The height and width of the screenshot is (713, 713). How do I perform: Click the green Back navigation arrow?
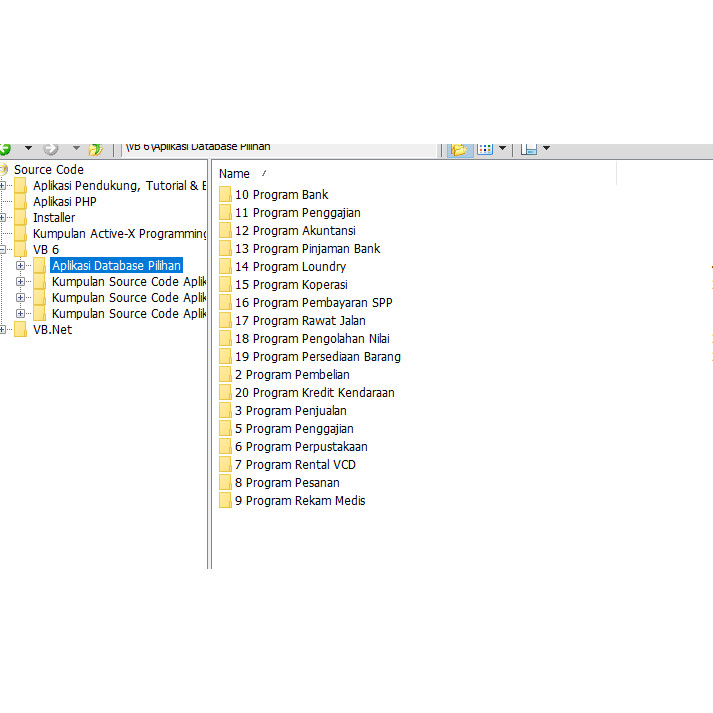point(5,148)
